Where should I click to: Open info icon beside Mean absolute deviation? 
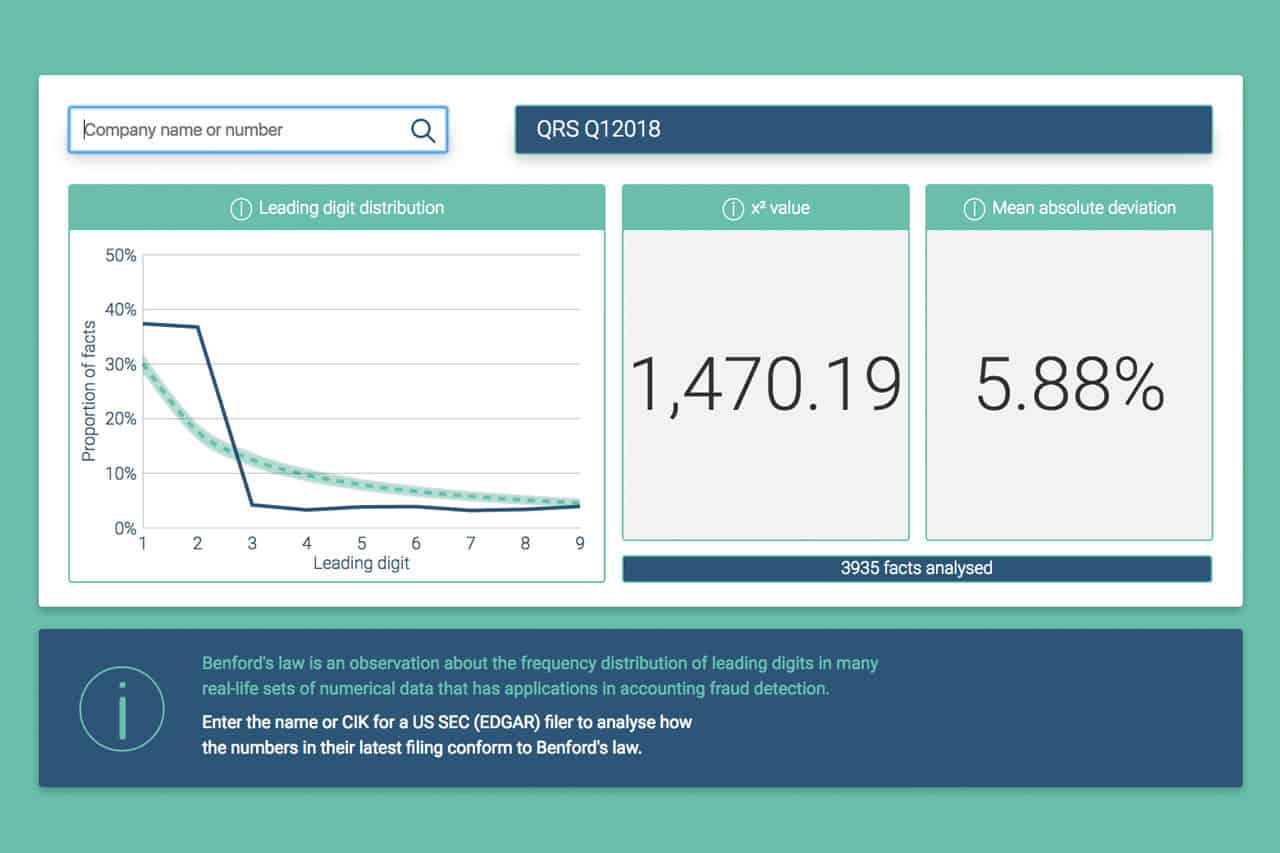point(973,209)
